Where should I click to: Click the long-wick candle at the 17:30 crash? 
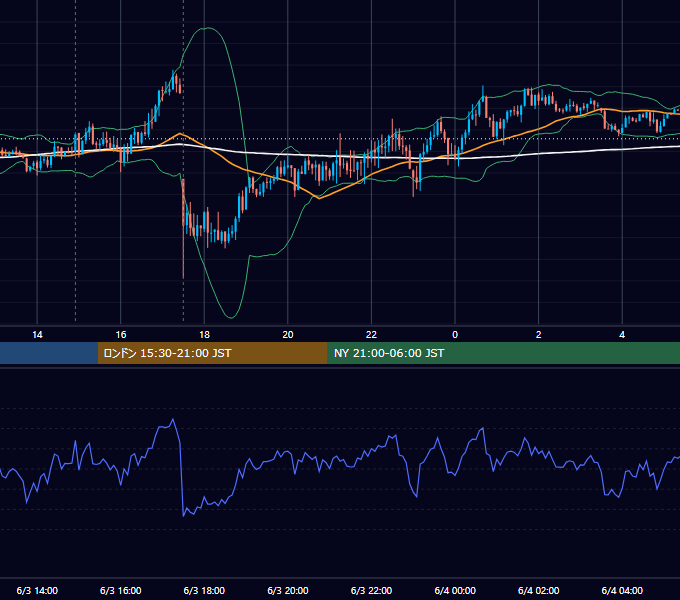183,228
